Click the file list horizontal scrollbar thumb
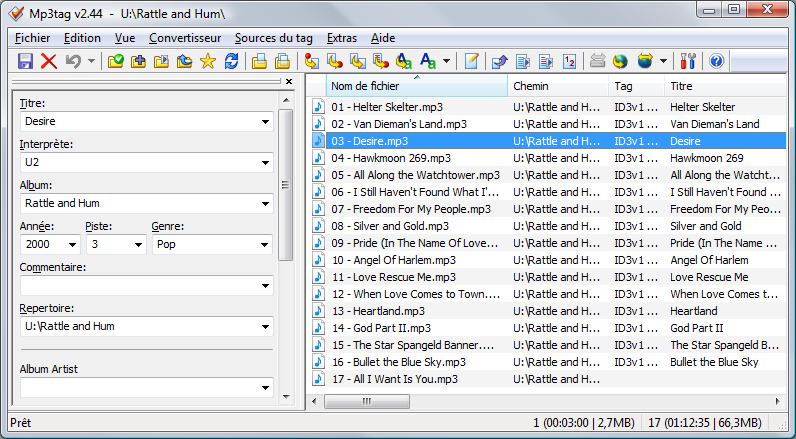This screenshot has height=439, width=796. click(x=367, y=401)
